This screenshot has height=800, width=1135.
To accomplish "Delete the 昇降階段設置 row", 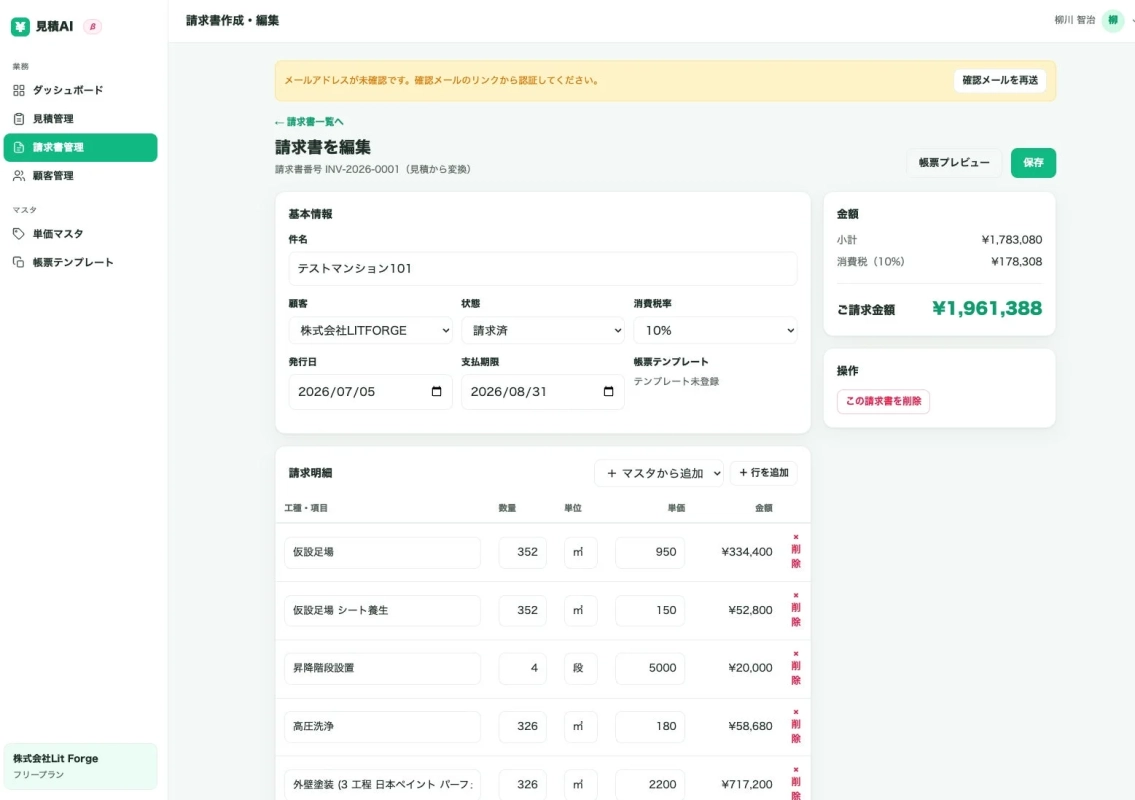I will click(x=796, y=668).
